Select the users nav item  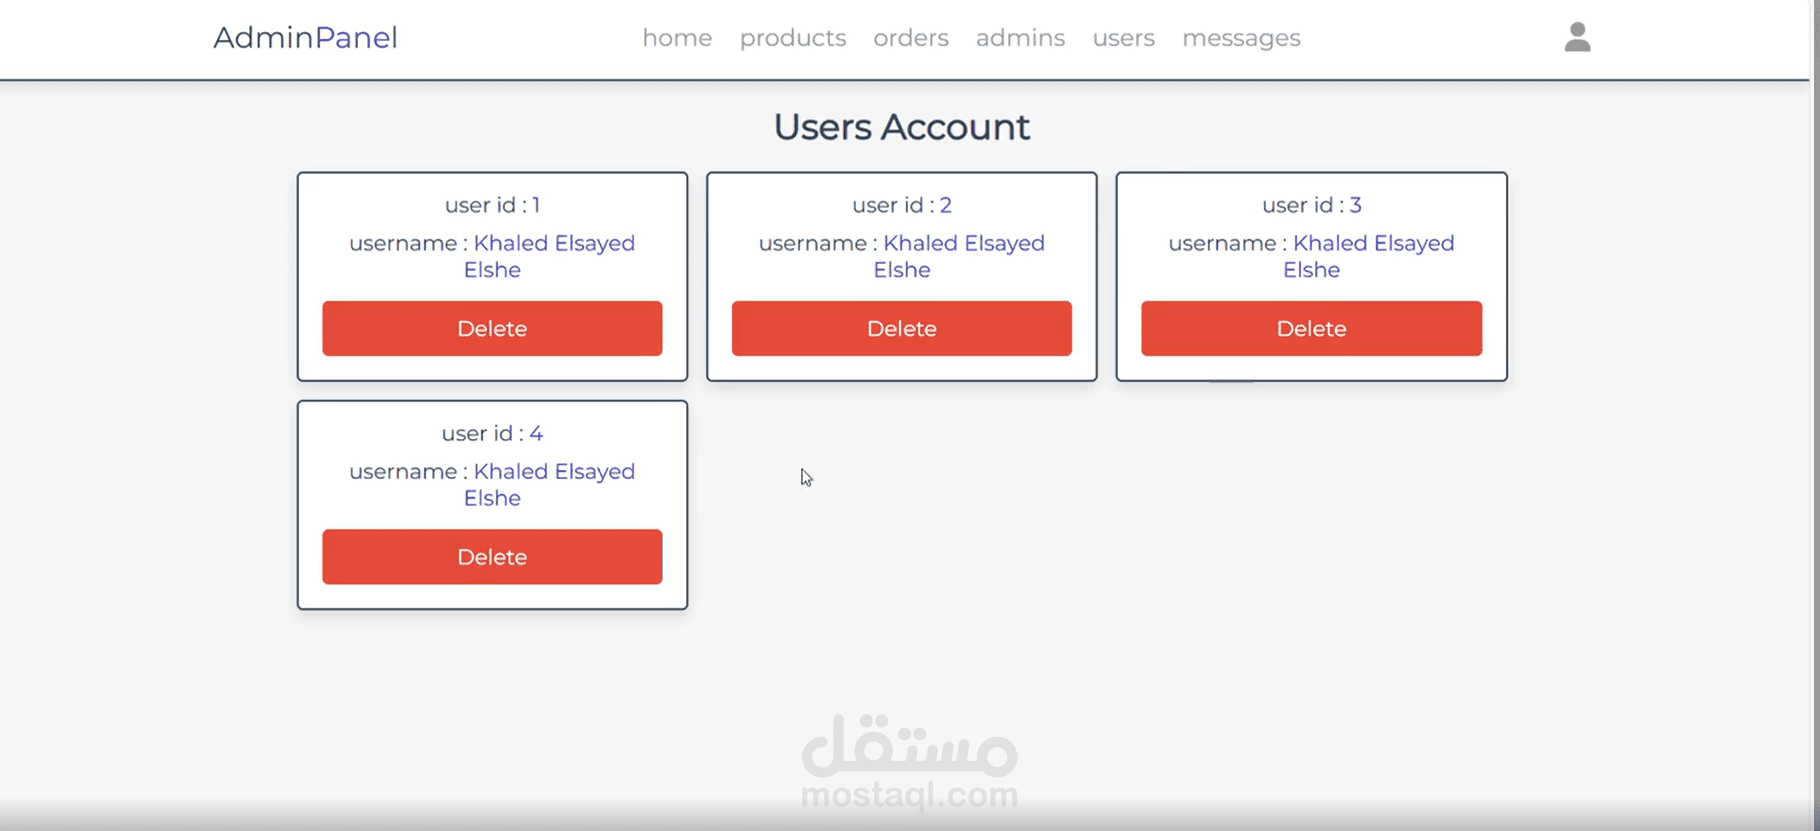(x=1123, y=38)
